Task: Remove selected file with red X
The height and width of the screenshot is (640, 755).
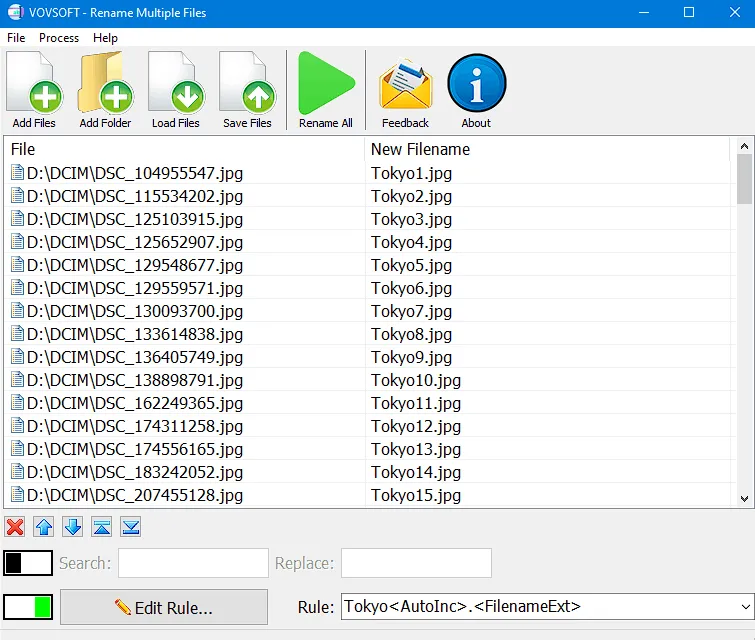Action: pos(15,527)
